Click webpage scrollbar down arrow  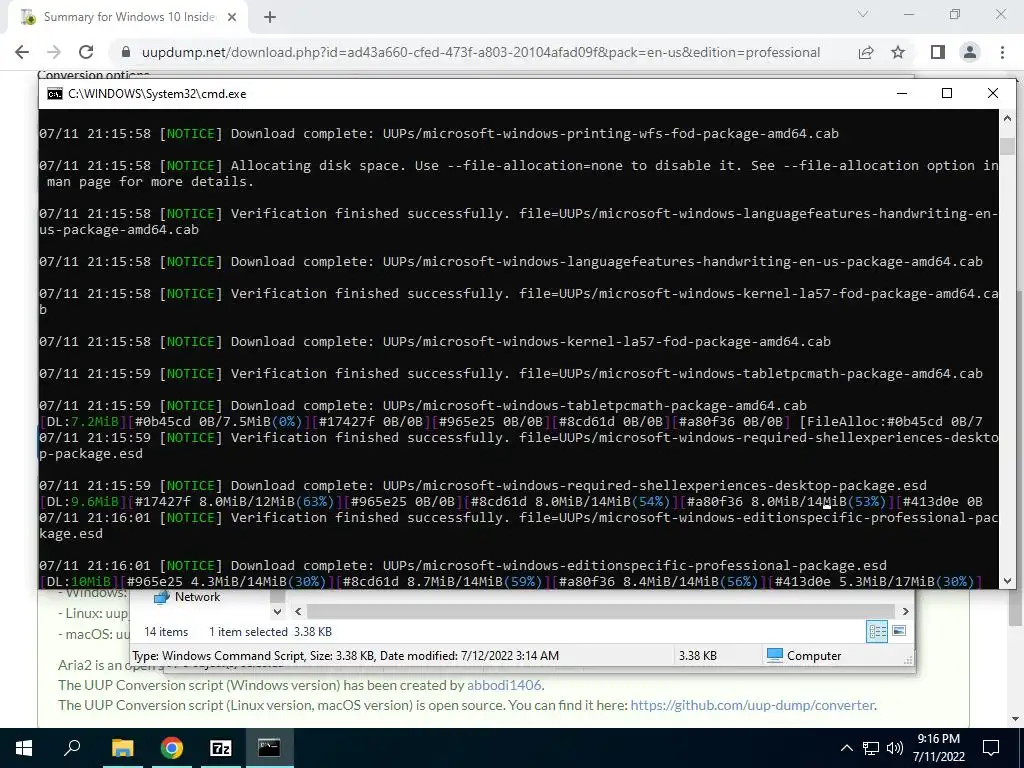1016,719
